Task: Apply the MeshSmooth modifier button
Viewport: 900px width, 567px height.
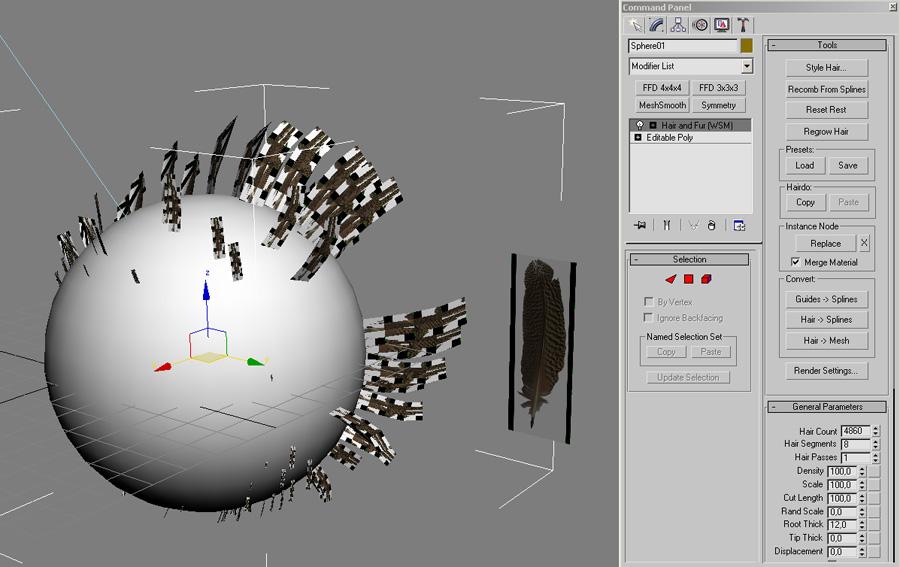Action: pyautogui.click(x=662, y=105)
